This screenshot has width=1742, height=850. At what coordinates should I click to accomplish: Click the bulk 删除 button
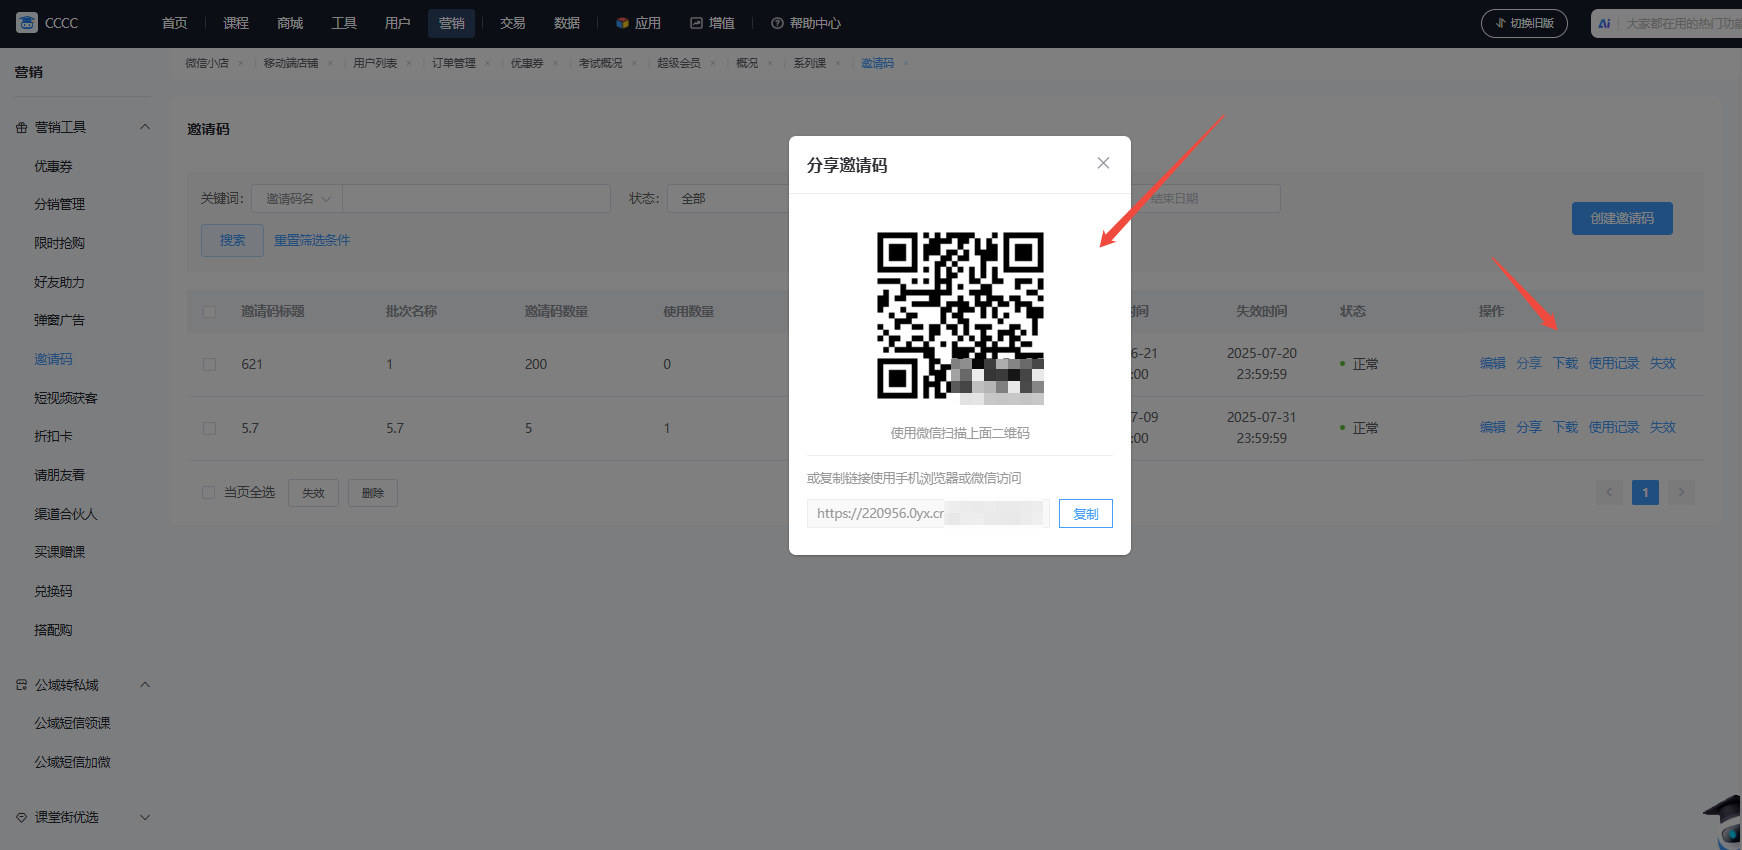click(373, 493)
